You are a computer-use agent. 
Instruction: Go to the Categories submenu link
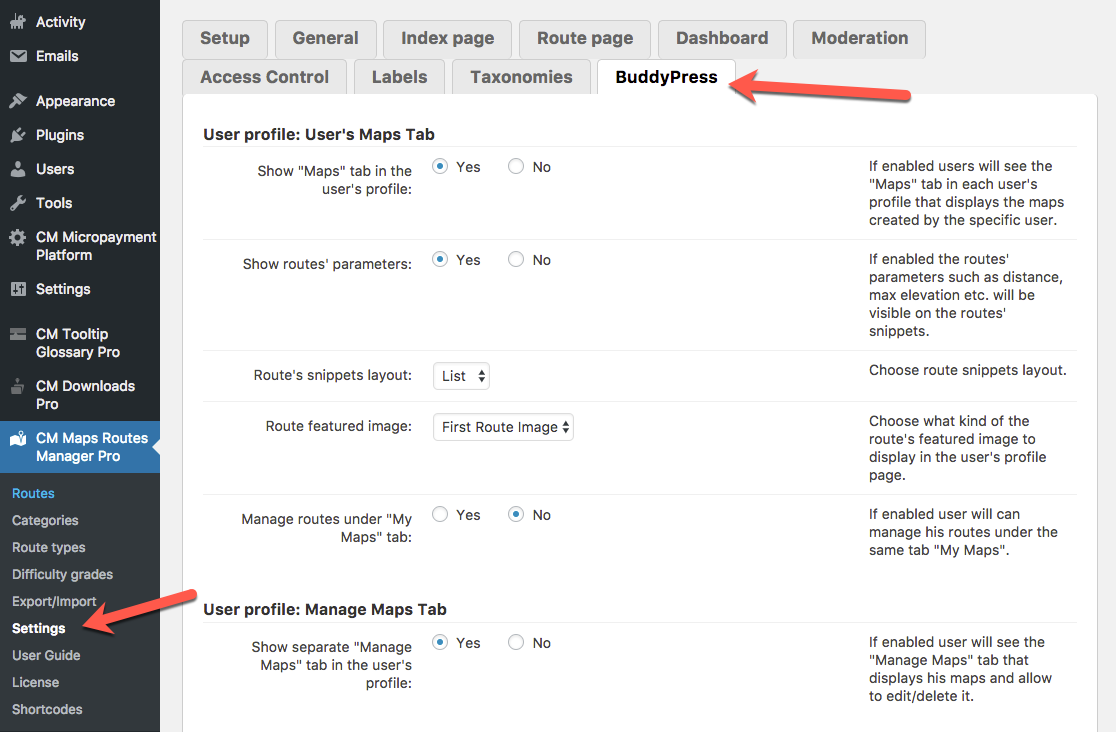[45, 521]
